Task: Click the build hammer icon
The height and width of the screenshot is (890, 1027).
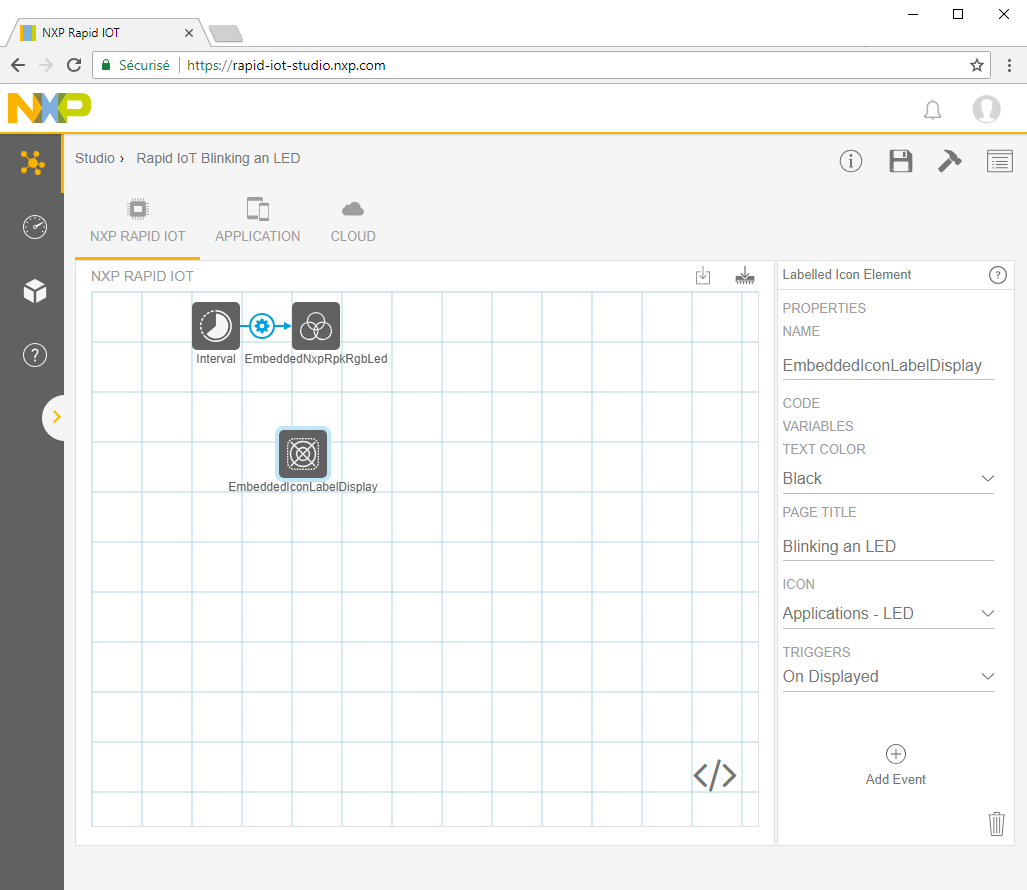Action: point(949,161)
